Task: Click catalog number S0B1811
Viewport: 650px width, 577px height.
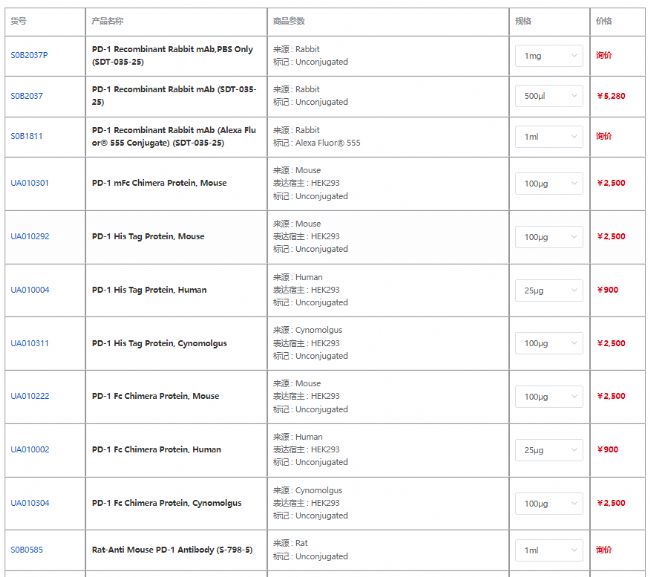Action: pyautogui.click(x=27, y=136)
